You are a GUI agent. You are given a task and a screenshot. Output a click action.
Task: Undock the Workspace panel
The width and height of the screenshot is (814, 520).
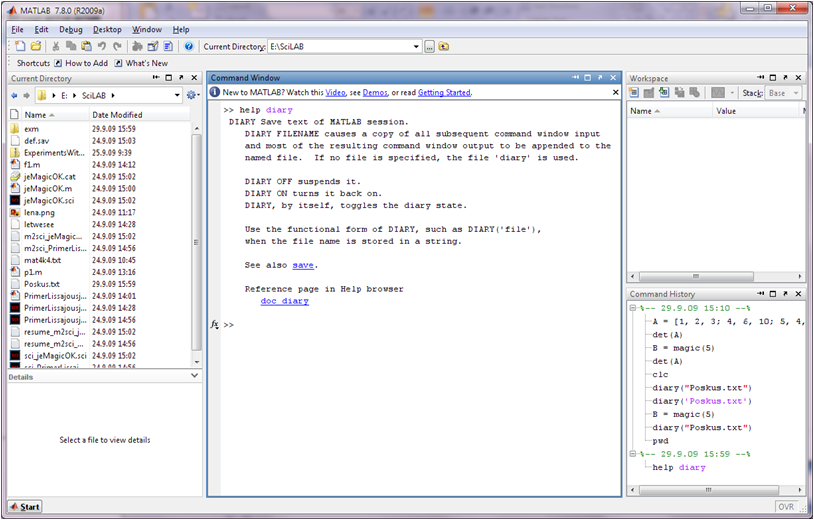click(x=785, y=78)
